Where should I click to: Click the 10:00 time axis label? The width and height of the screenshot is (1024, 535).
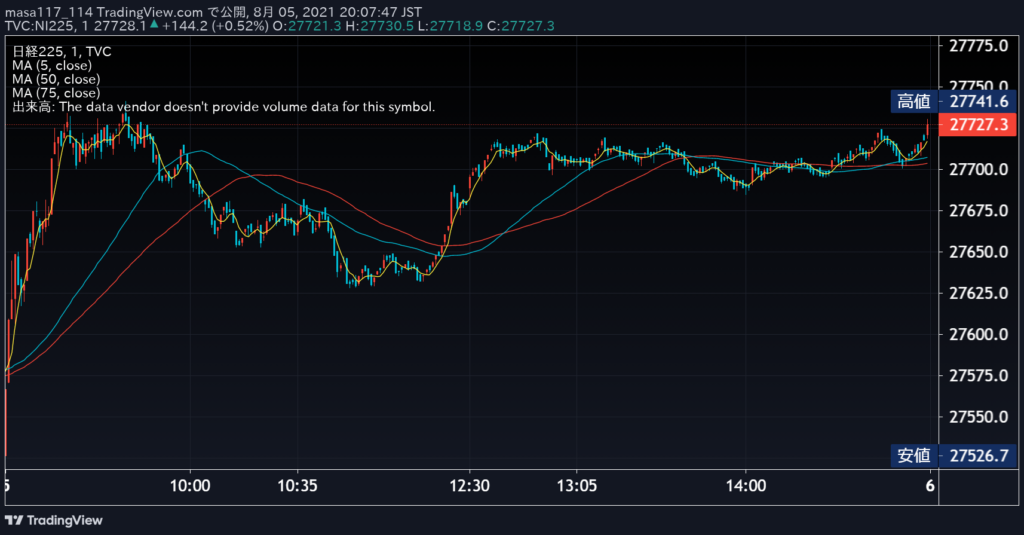(190, 486)
